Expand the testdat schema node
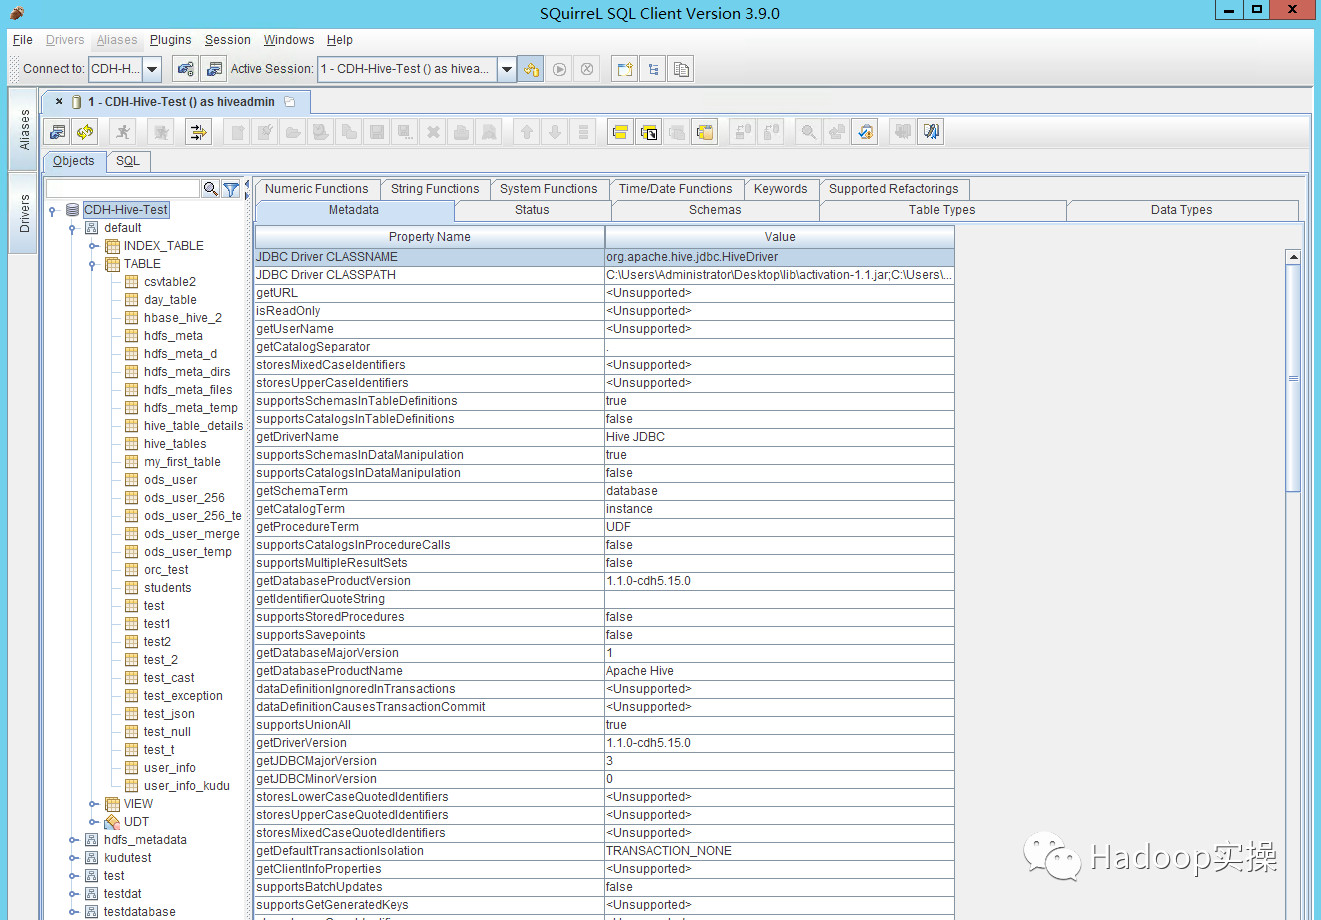The image size is (1321, 920). 73,894
